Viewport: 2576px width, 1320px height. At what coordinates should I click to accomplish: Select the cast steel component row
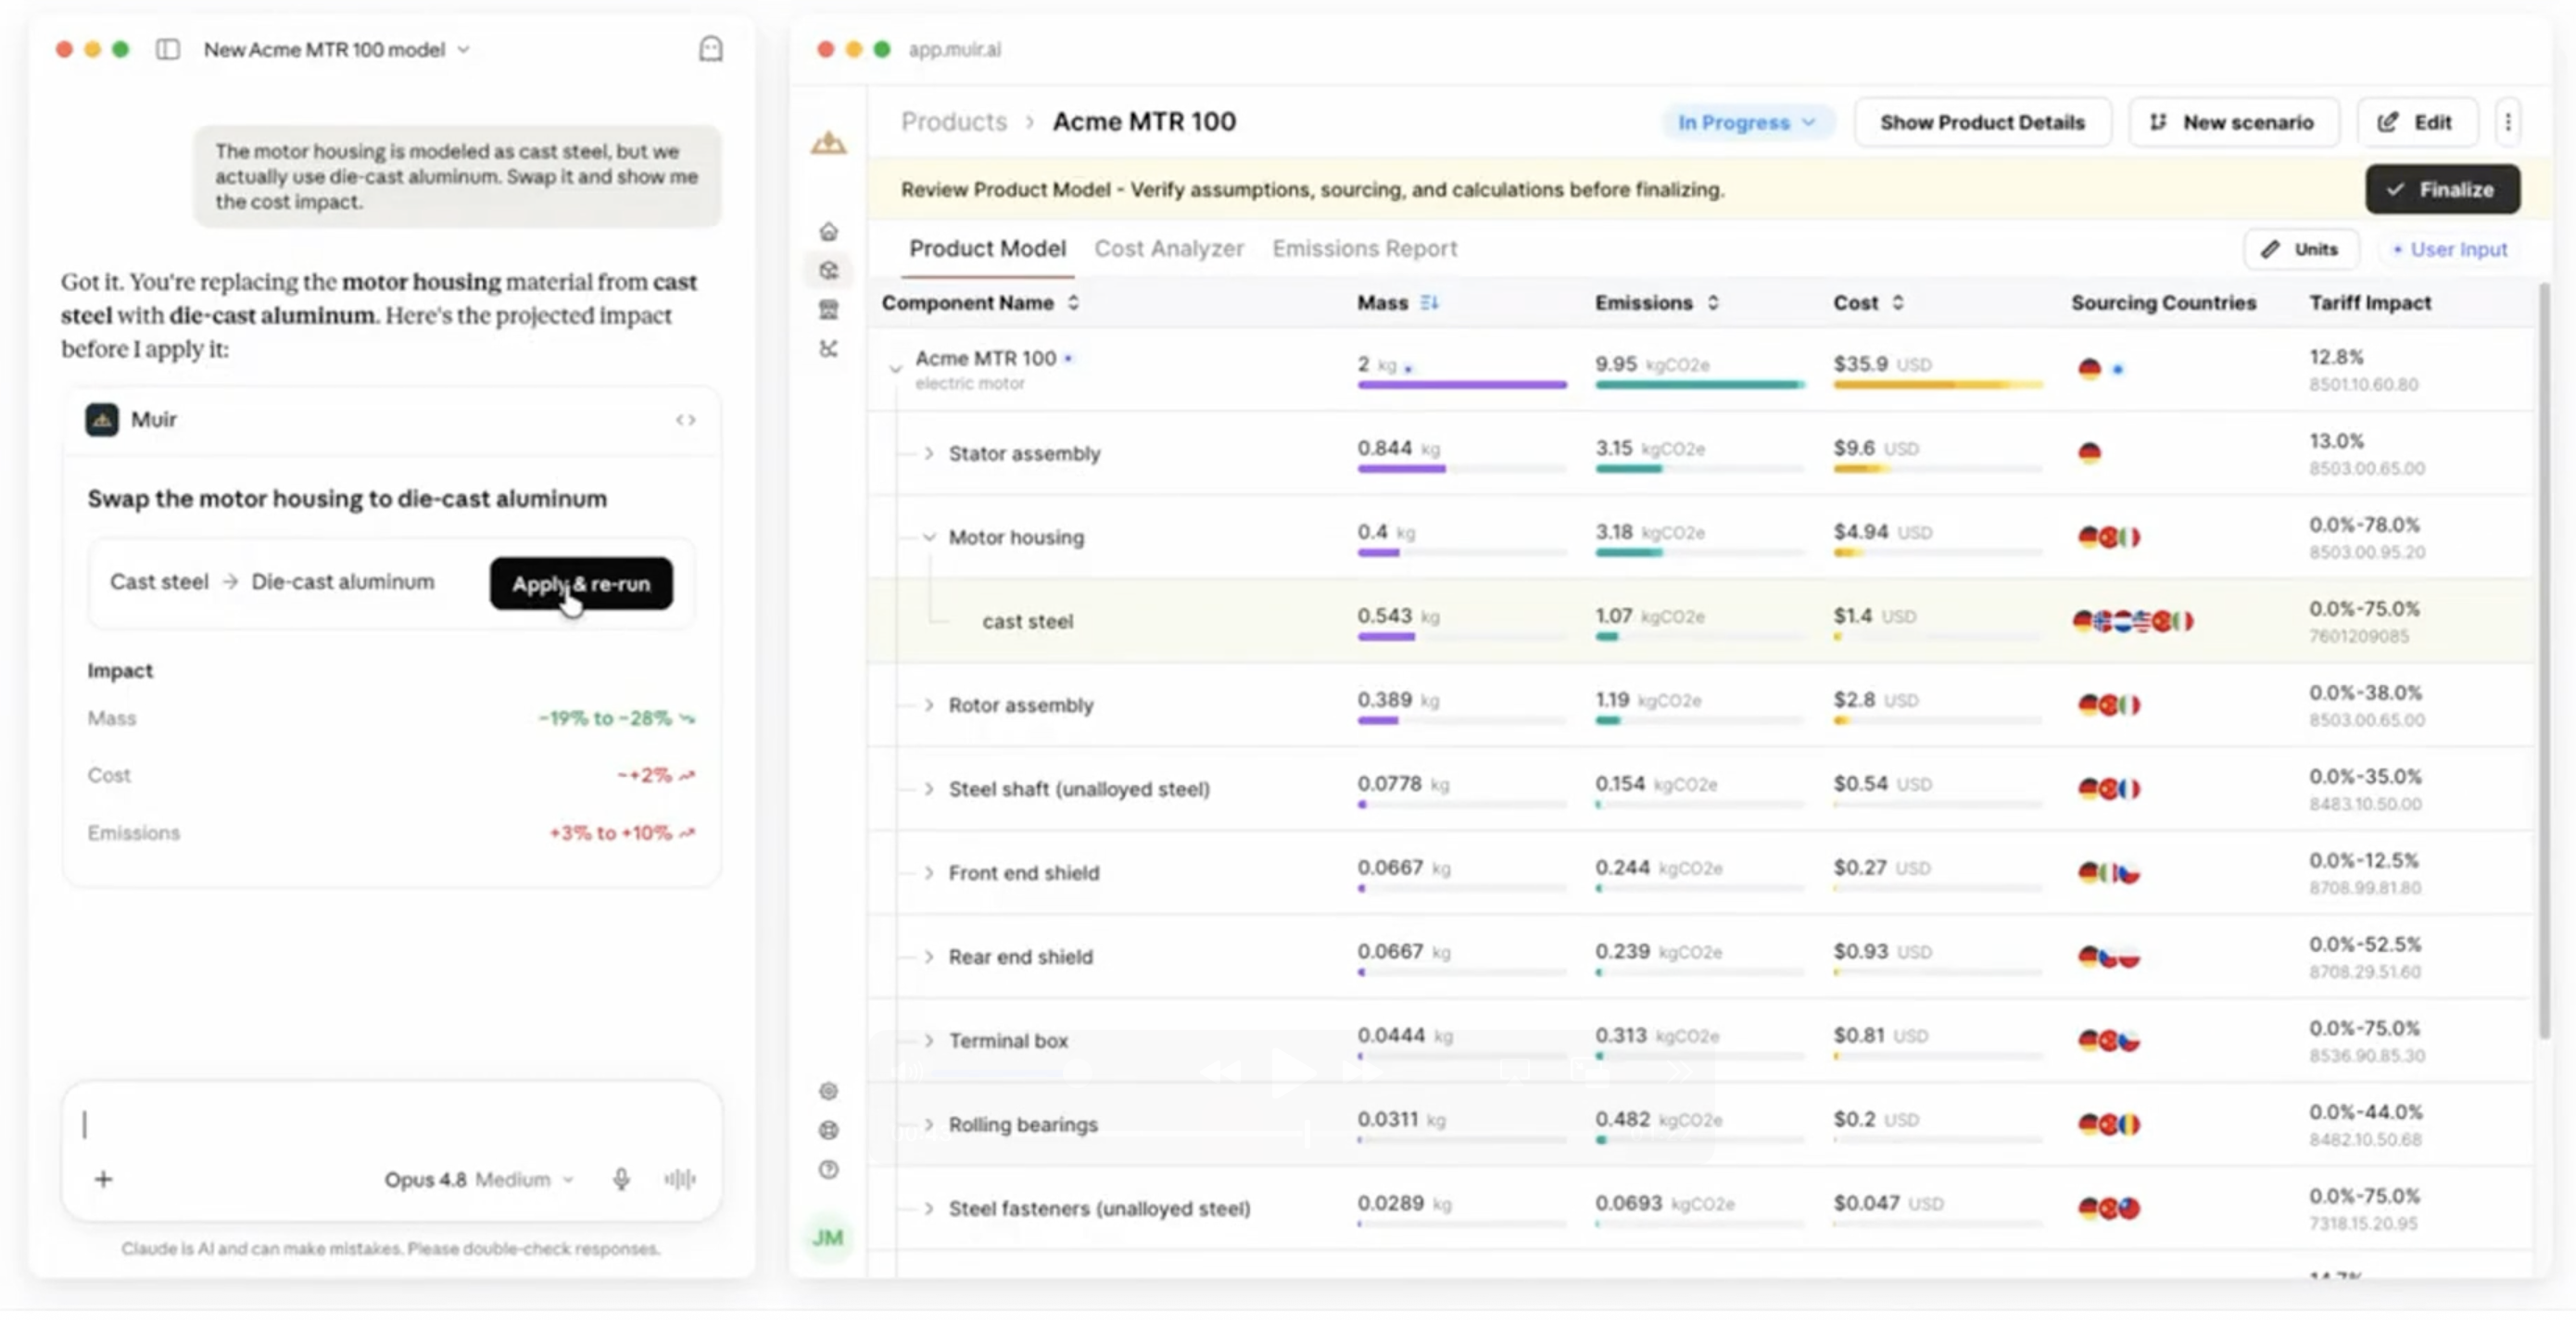[1700, 621]
